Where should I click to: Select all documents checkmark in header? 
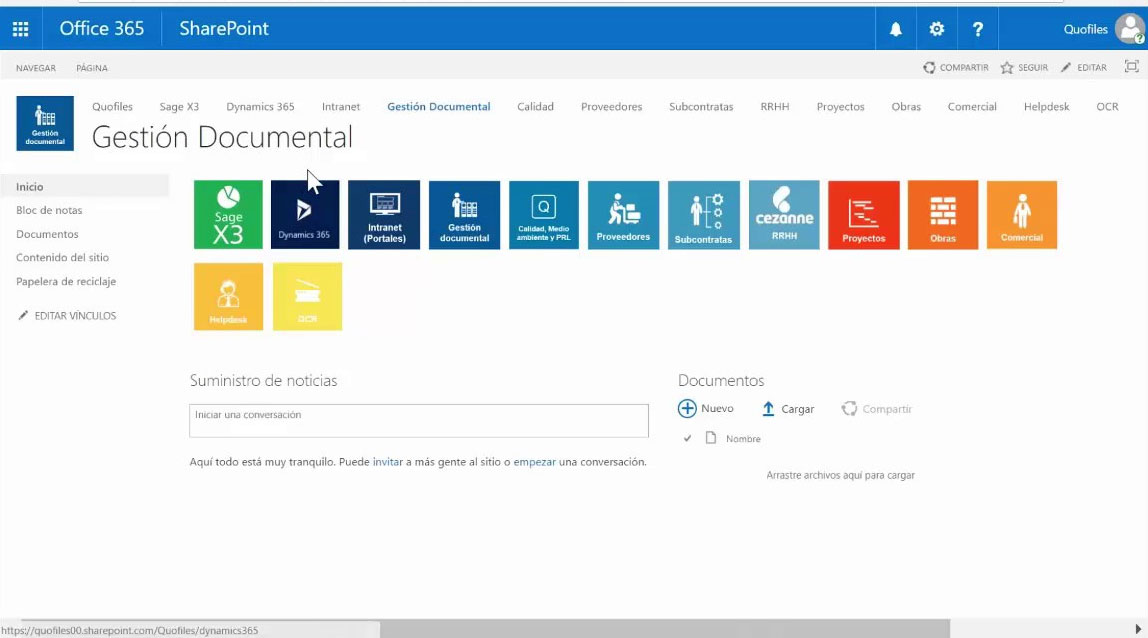(687, 438)
